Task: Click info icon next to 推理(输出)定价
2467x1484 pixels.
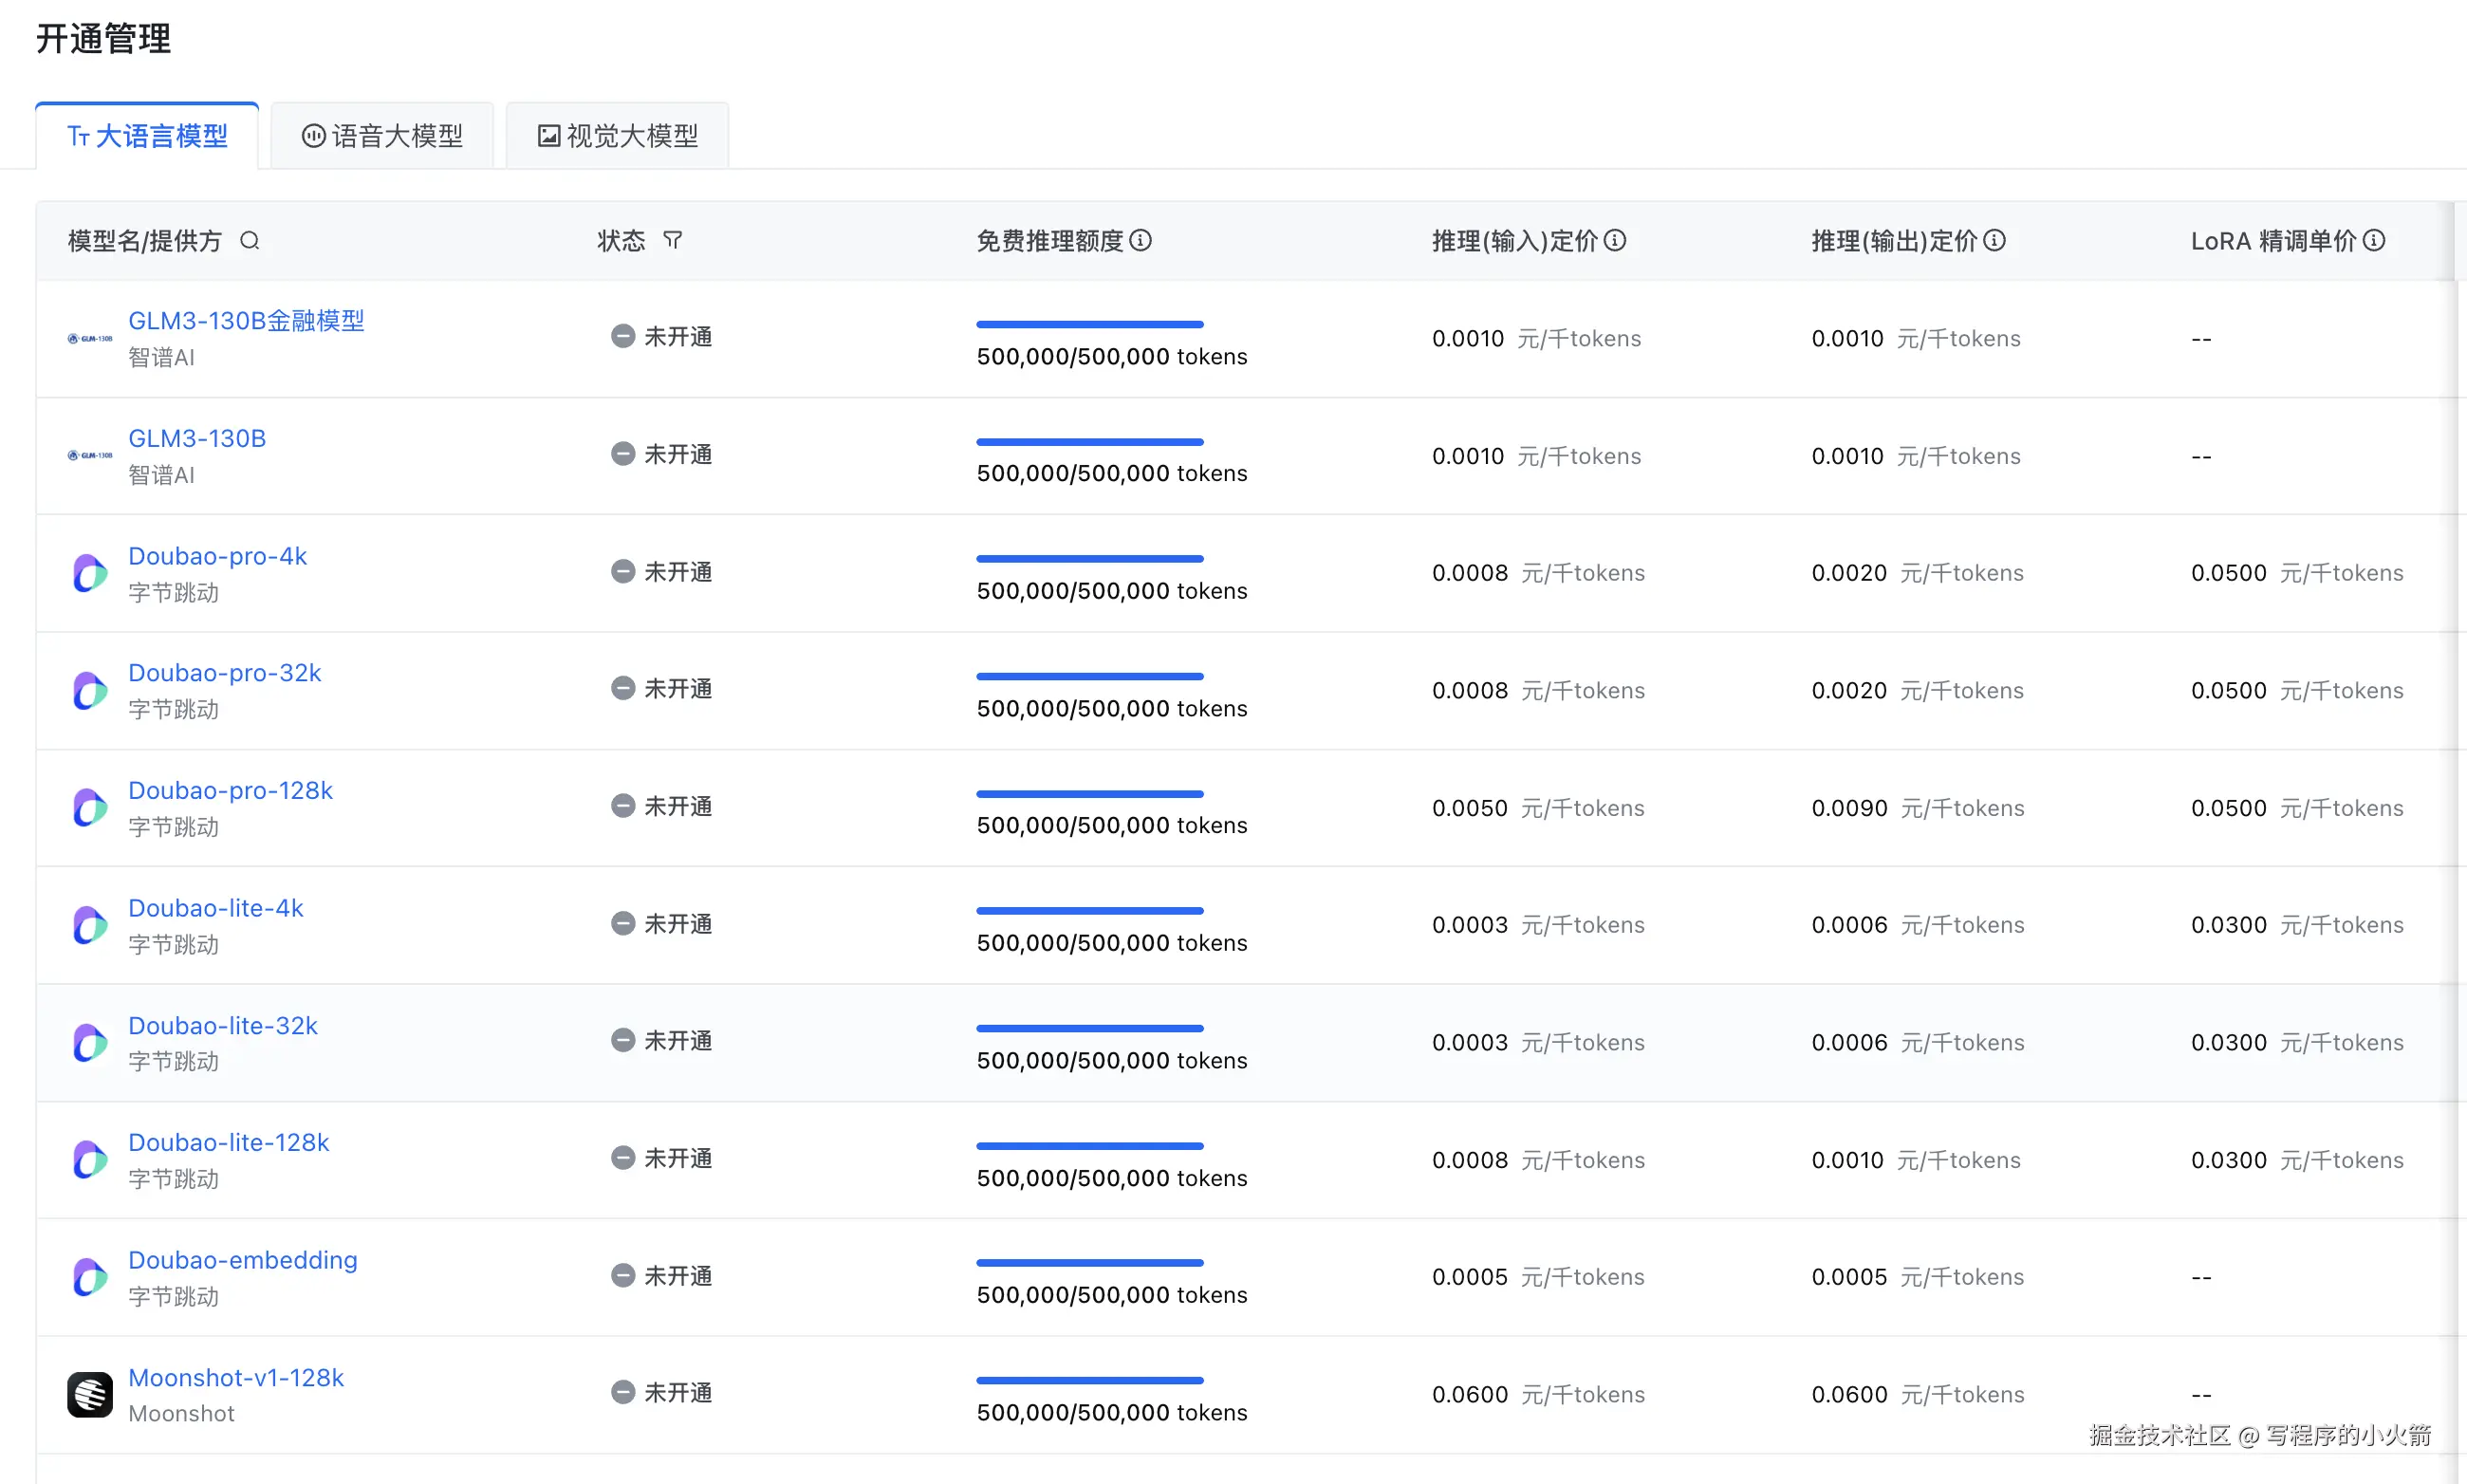Action: 1994,241
